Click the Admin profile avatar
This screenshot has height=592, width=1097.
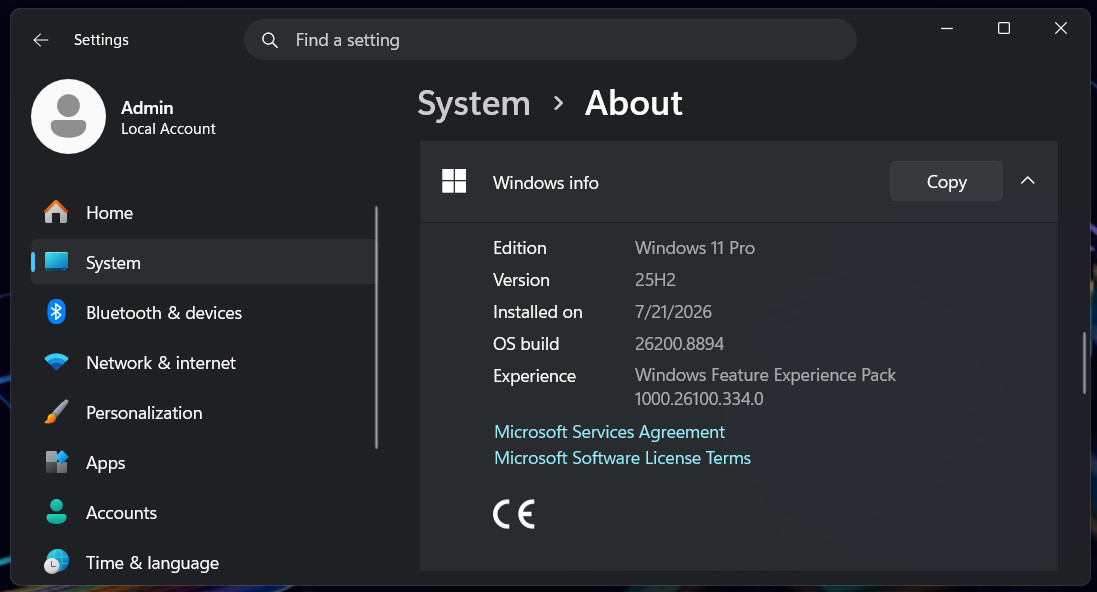69,116
